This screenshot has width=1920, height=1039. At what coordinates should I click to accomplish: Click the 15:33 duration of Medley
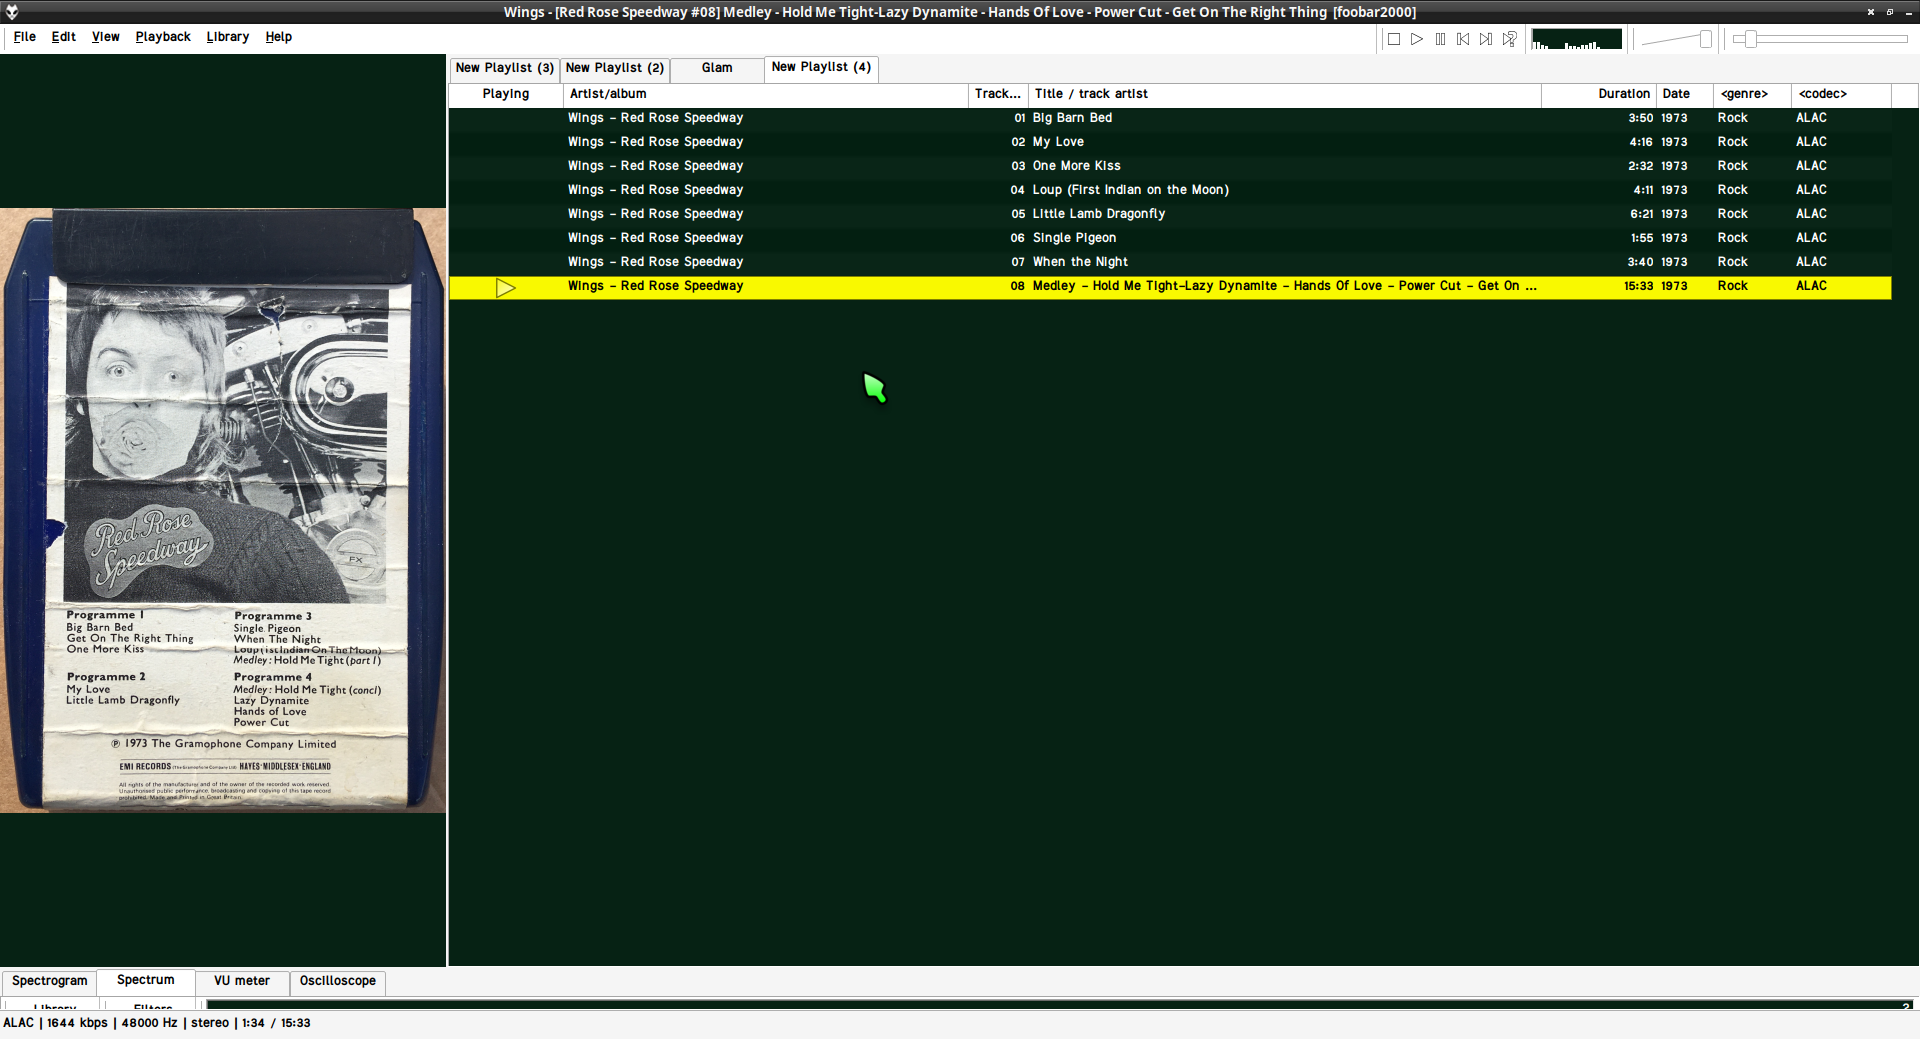coord(1638,286)
